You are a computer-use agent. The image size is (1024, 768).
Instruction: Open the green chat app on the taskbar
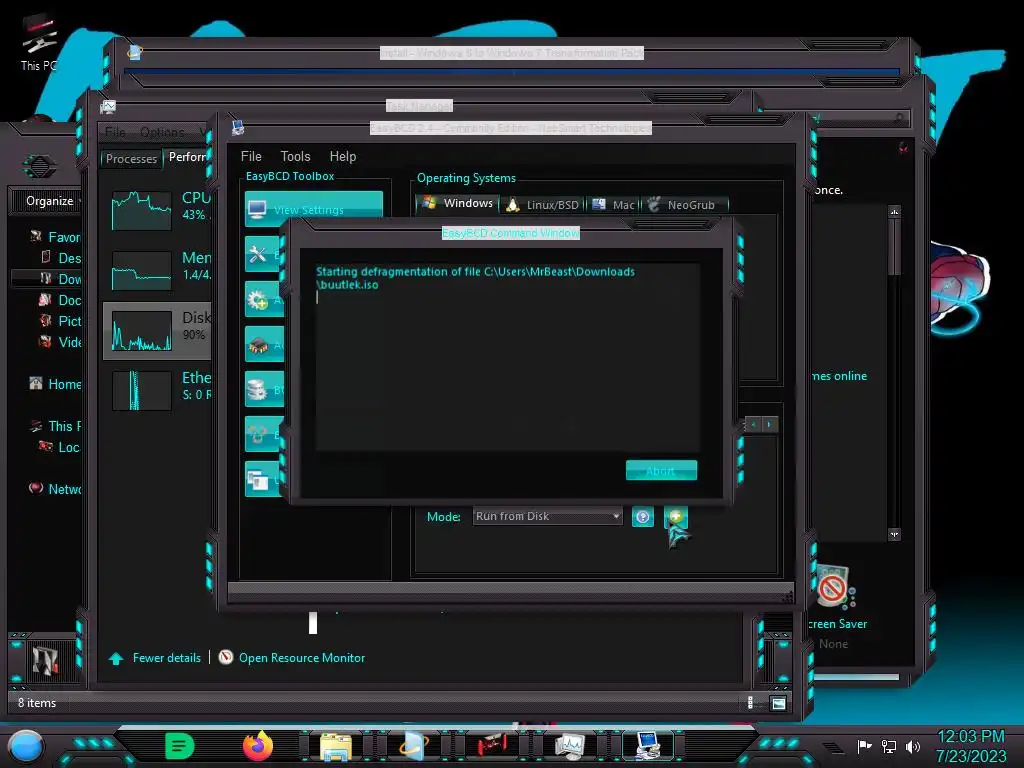click(180, 746)
